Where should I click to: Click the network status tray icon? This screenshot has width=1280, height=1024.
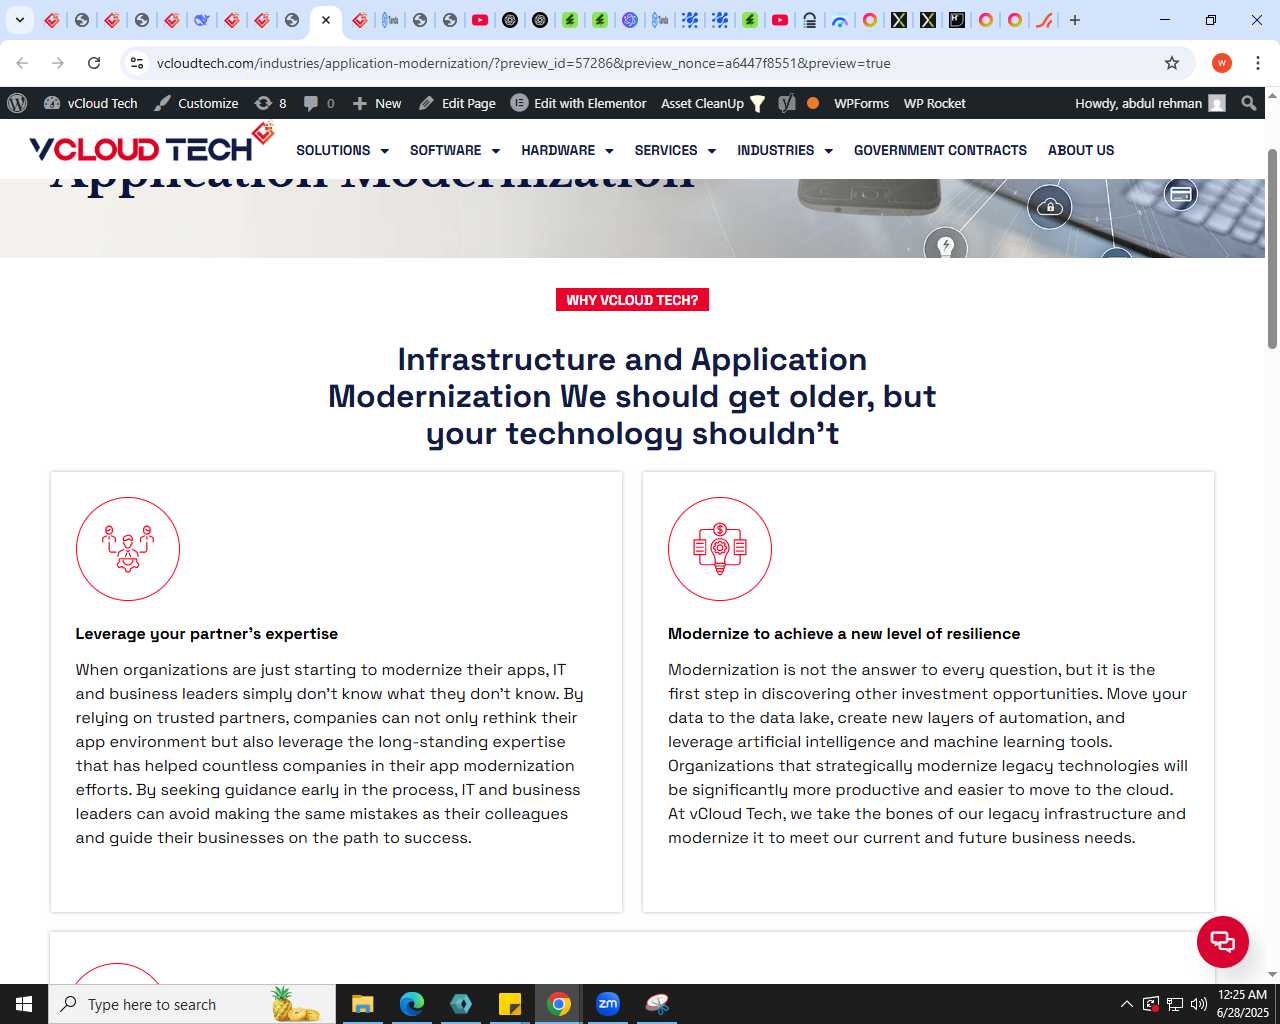[1175, 1004]
